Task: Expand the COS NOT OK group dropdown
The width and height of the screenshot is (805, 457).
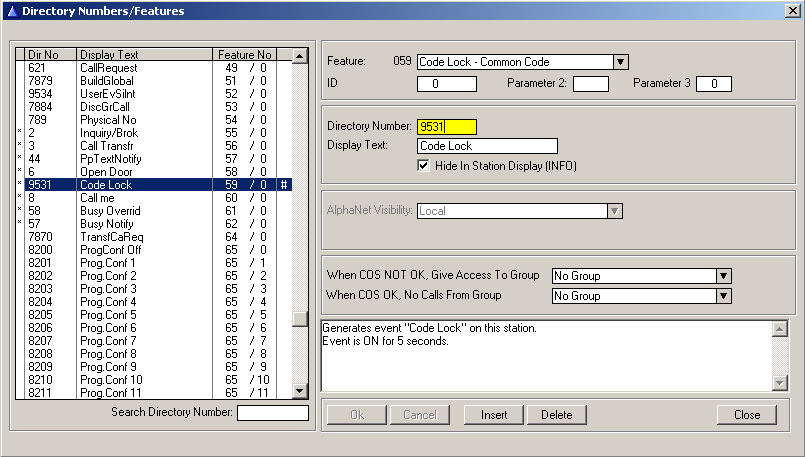Action: (x=724, y=276)
